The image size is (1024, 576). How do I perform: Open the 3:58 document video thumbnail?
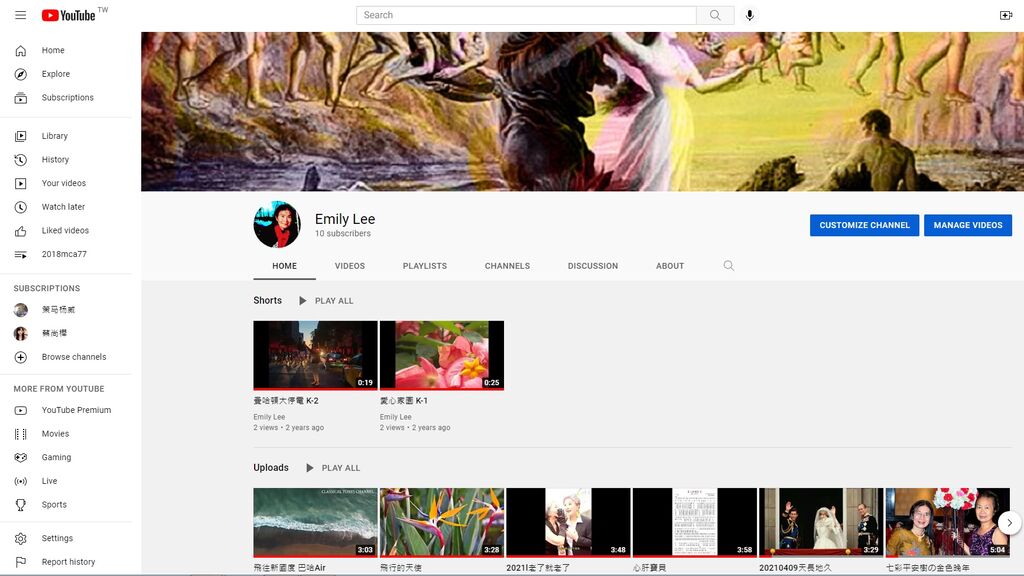(x=695, y=522)
